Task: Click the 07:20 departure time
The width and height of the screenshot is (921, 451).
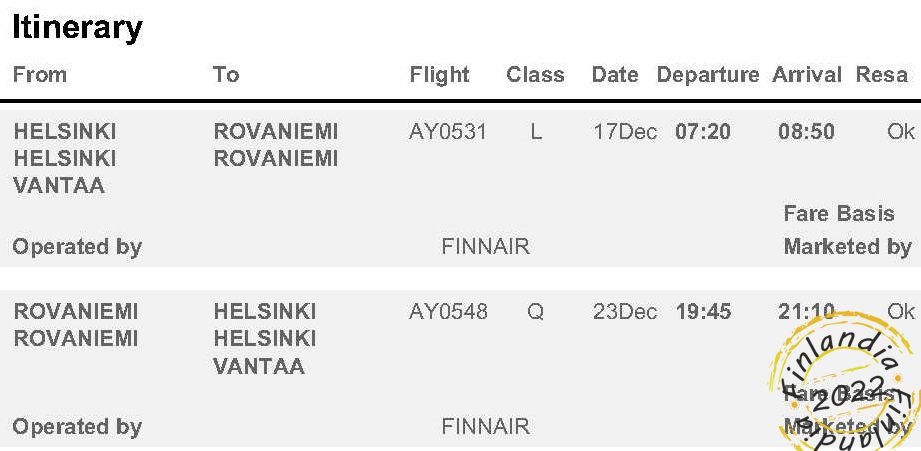Action: (702, 132)
